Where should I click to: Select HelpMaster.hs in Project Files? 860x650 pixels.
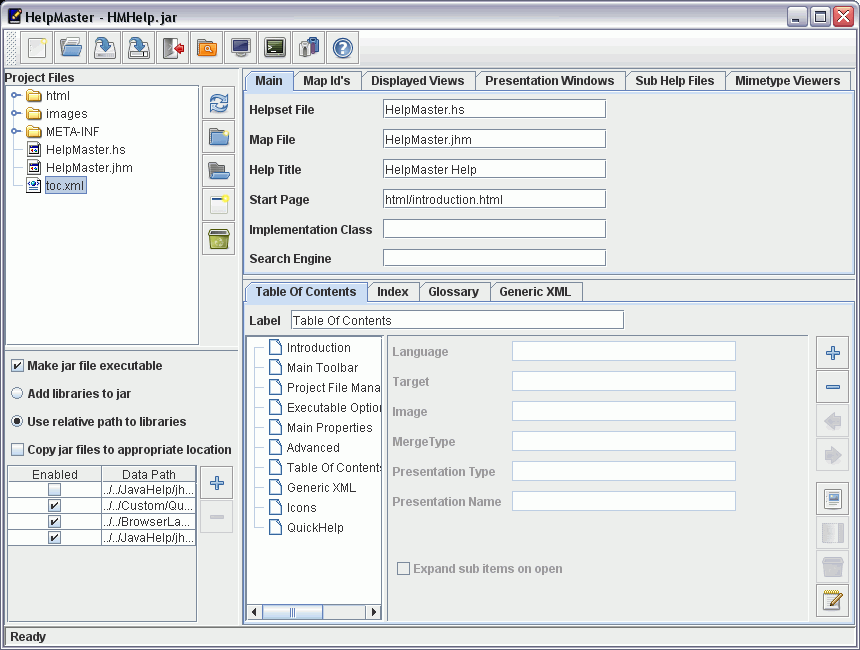tap(85, 150)
